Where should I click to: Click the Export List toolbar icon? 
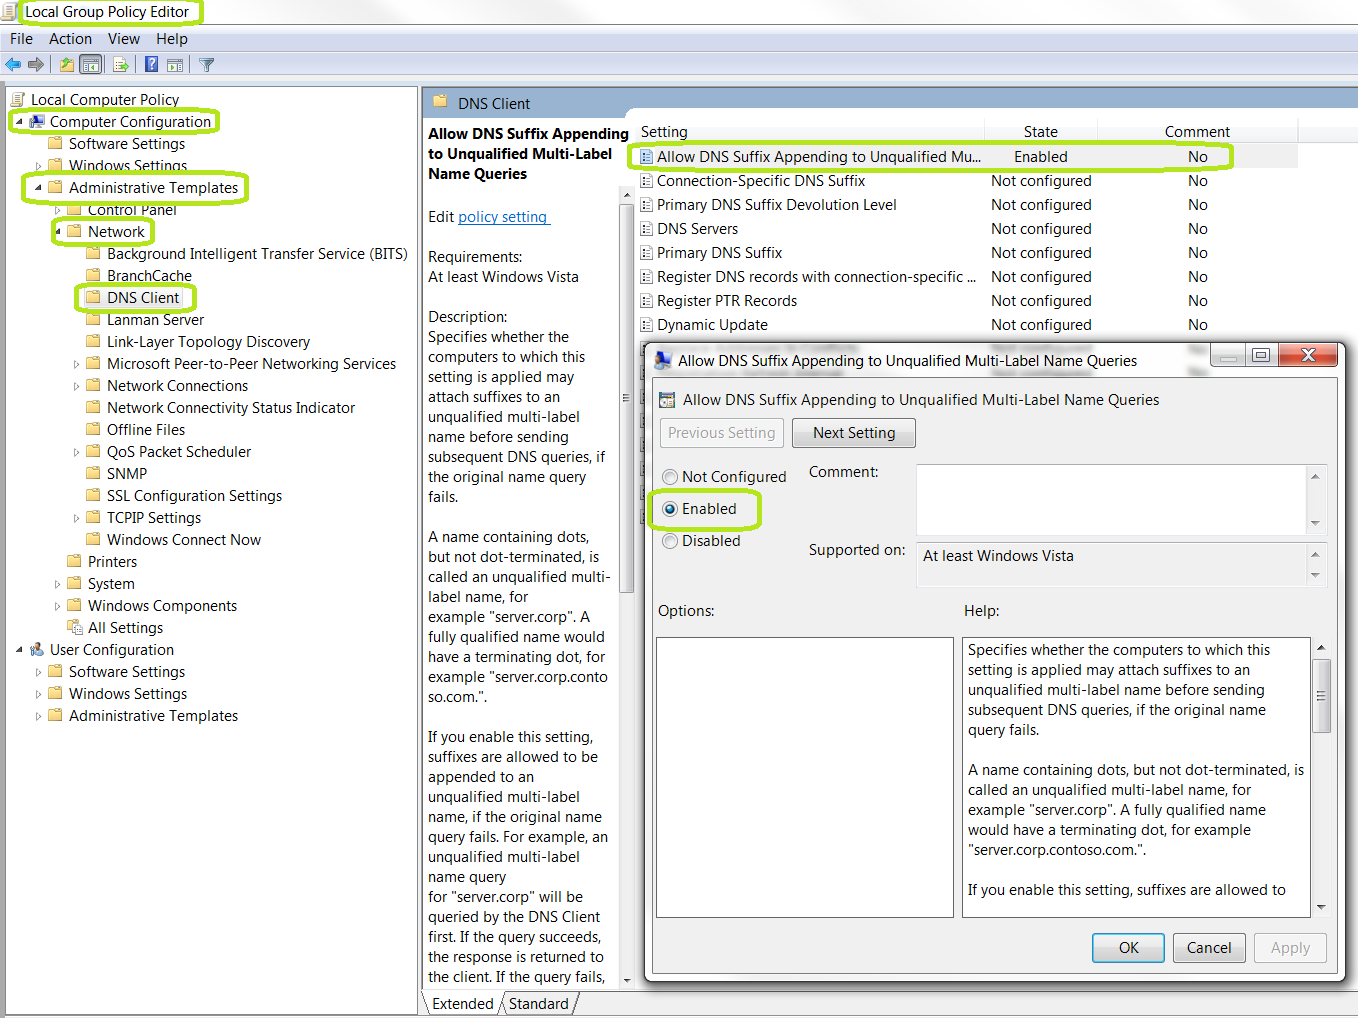[x=121, y=65]
